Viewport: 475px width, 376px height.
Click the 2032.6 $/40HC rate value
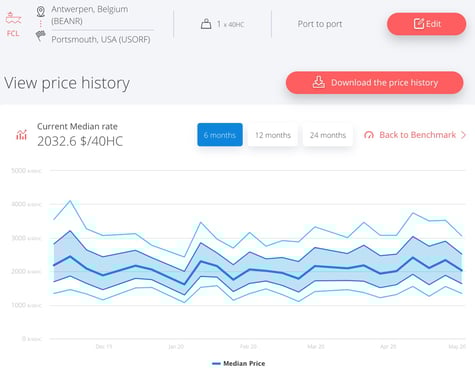(80, 141)
